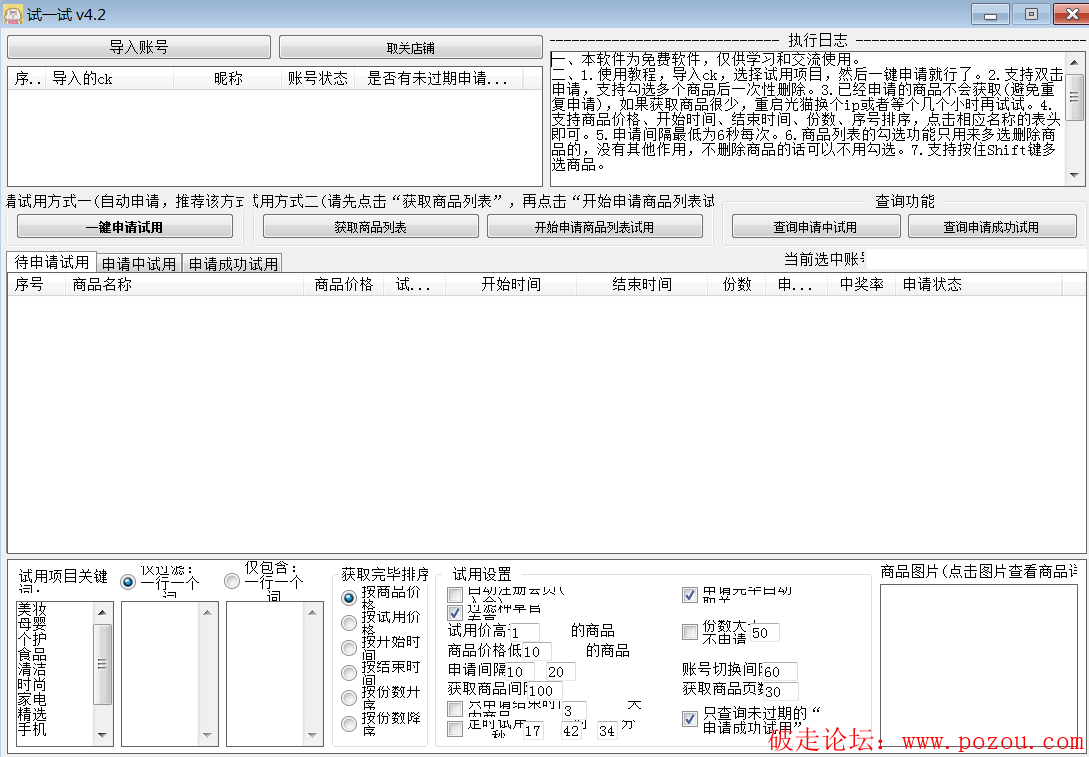
Task: Select the 按试用价格 sort radio button
Action: pos(349,623)
